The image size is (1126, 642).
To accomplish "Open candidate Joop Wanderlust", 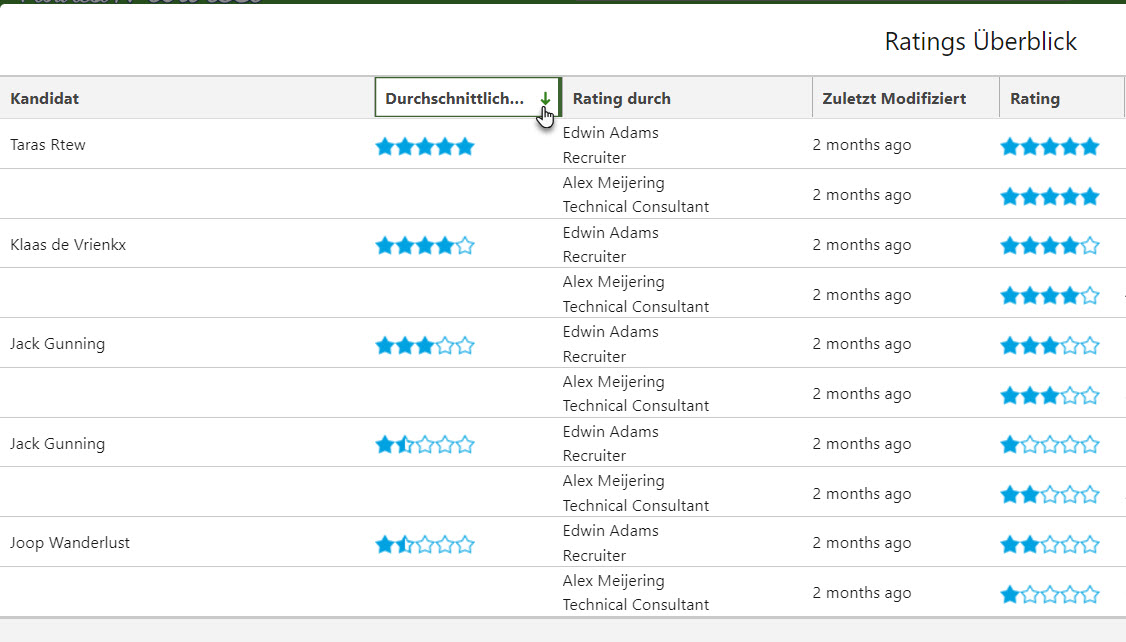I will coord(70,543).
